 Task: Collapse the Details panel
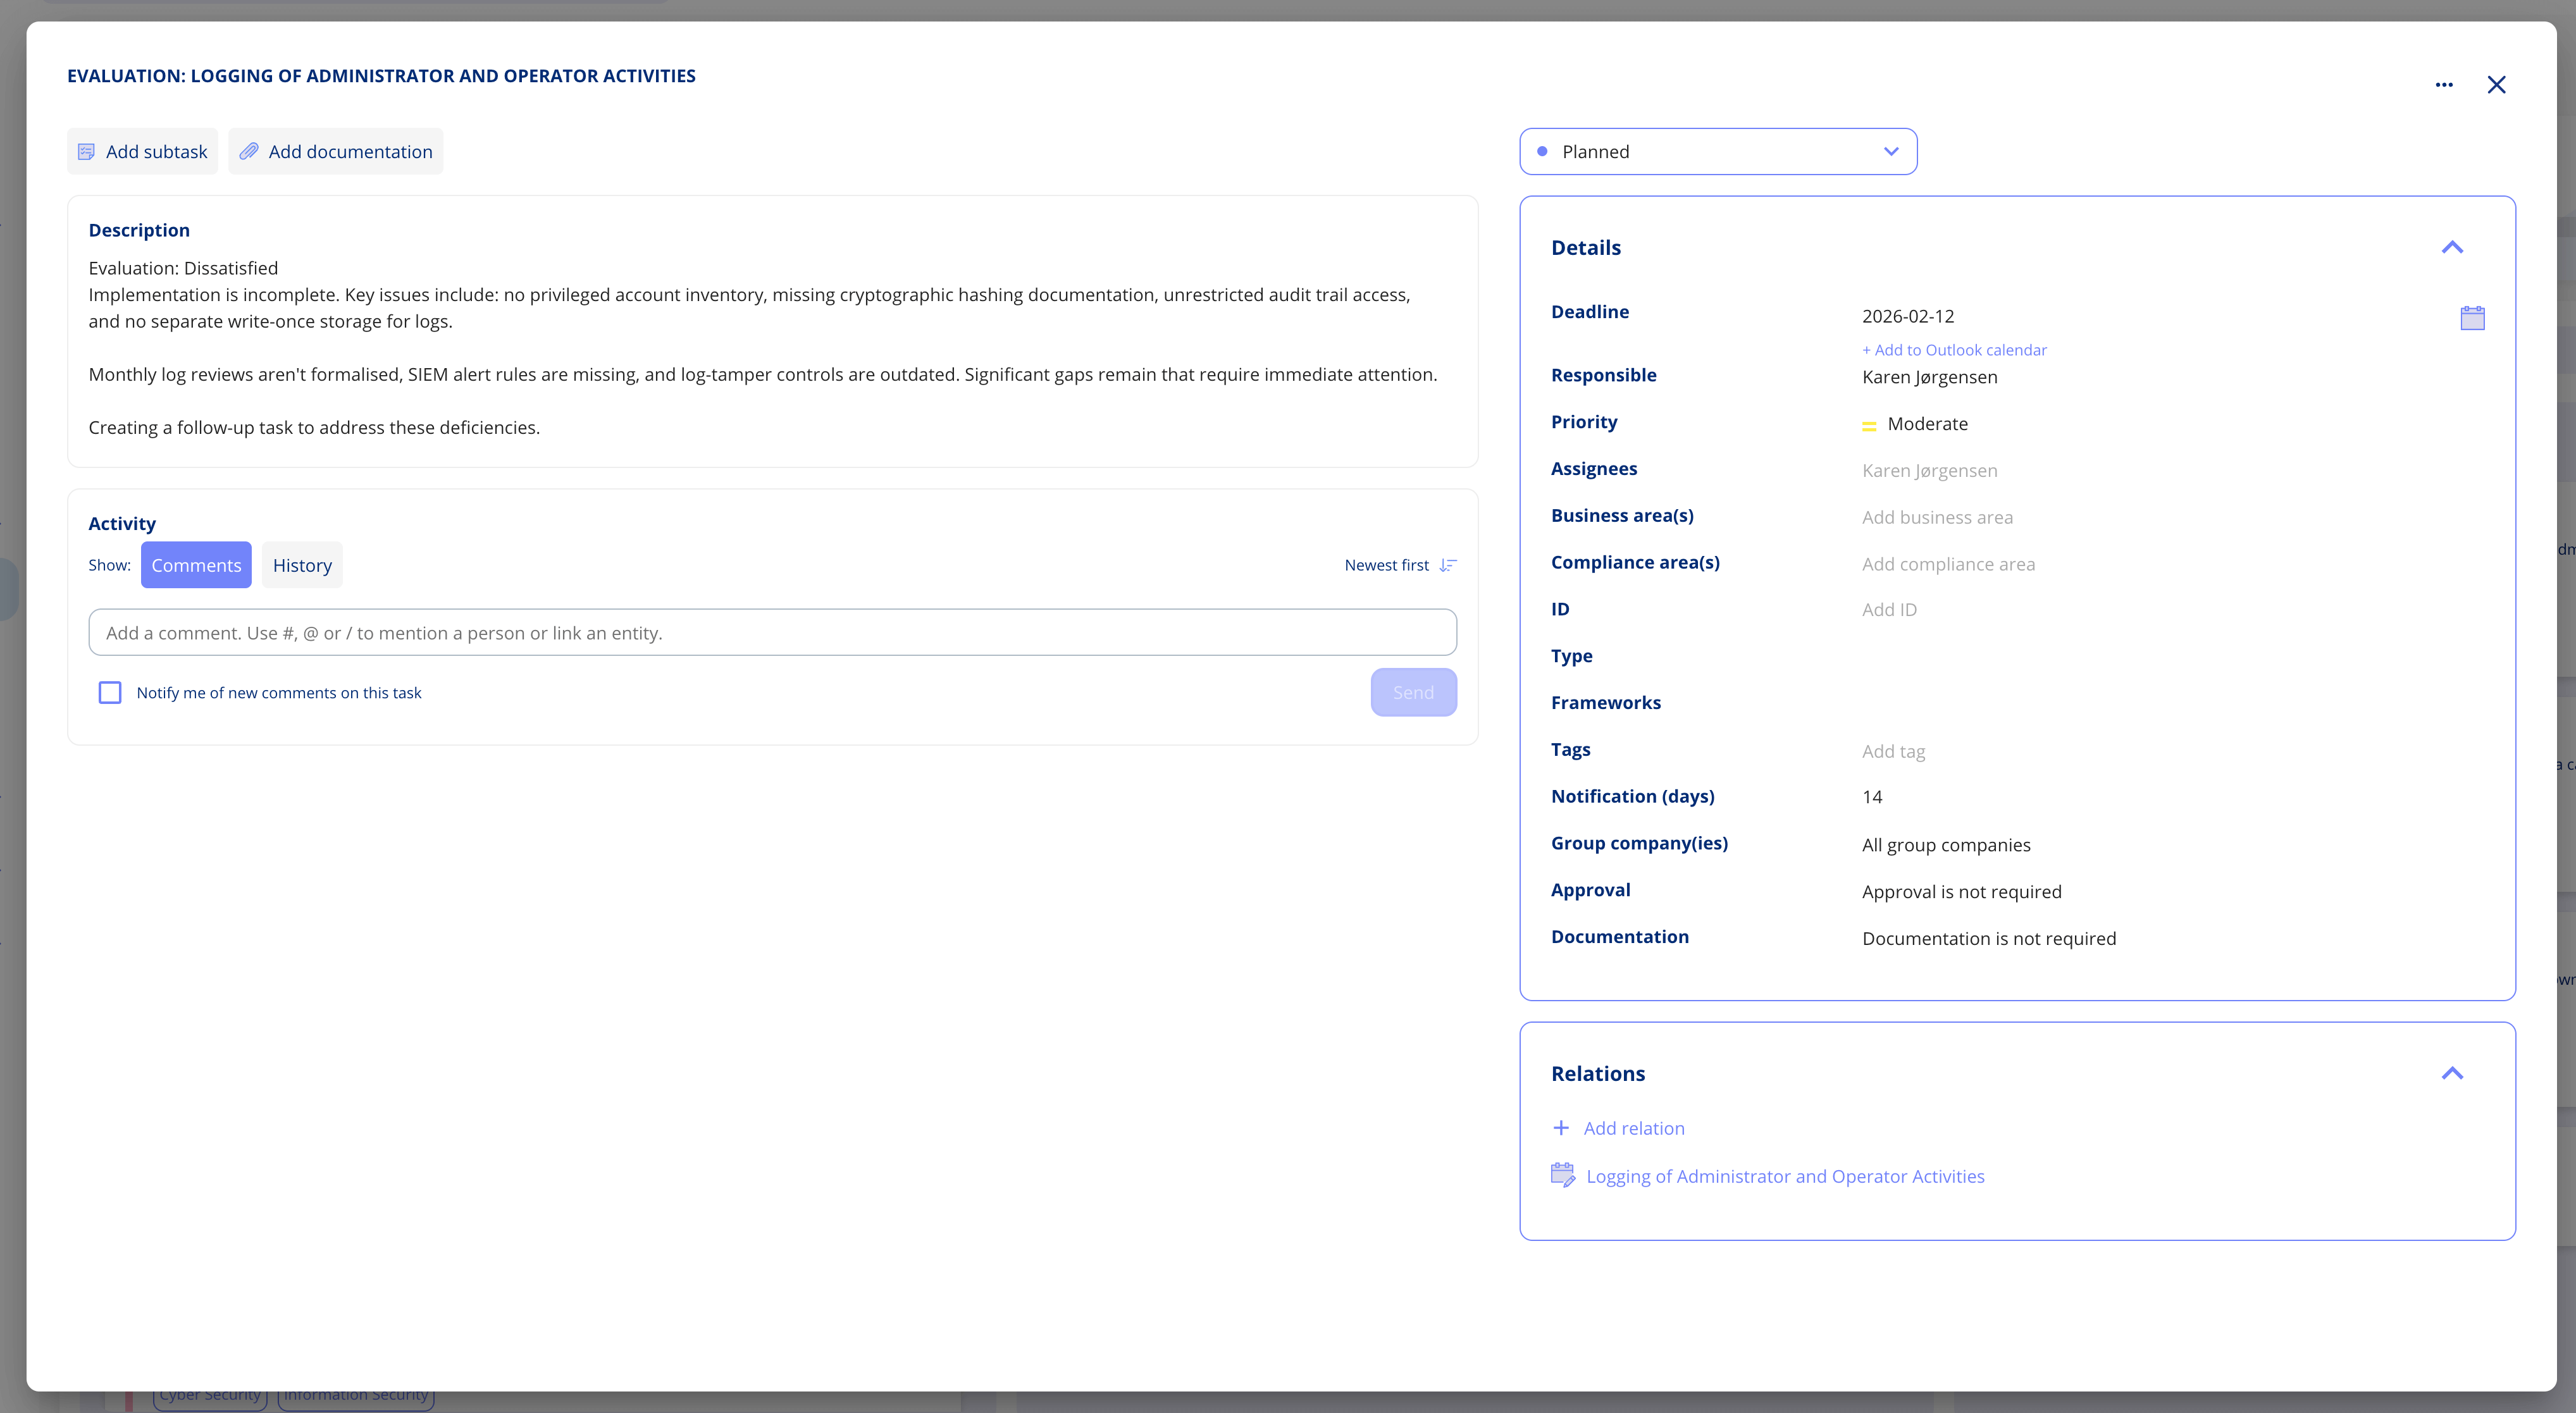pyautogui.click(x=2453, y=247)
